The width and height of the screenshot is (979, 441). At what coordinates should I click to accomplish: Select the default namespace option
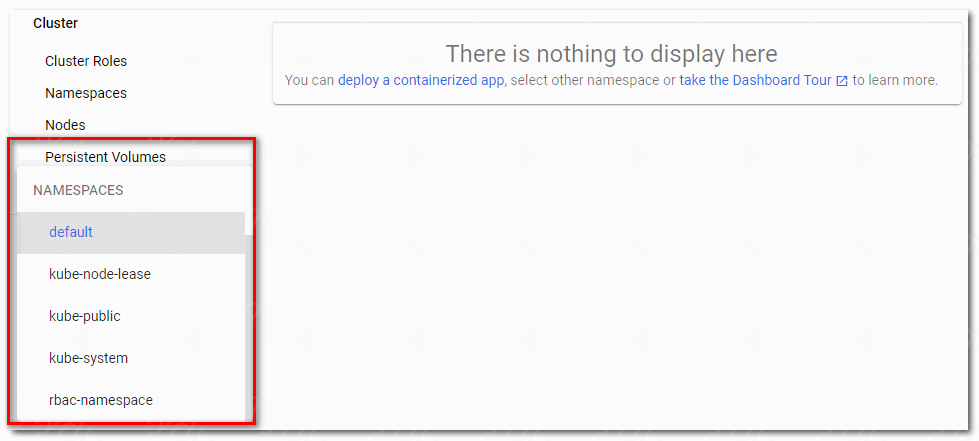71,232
